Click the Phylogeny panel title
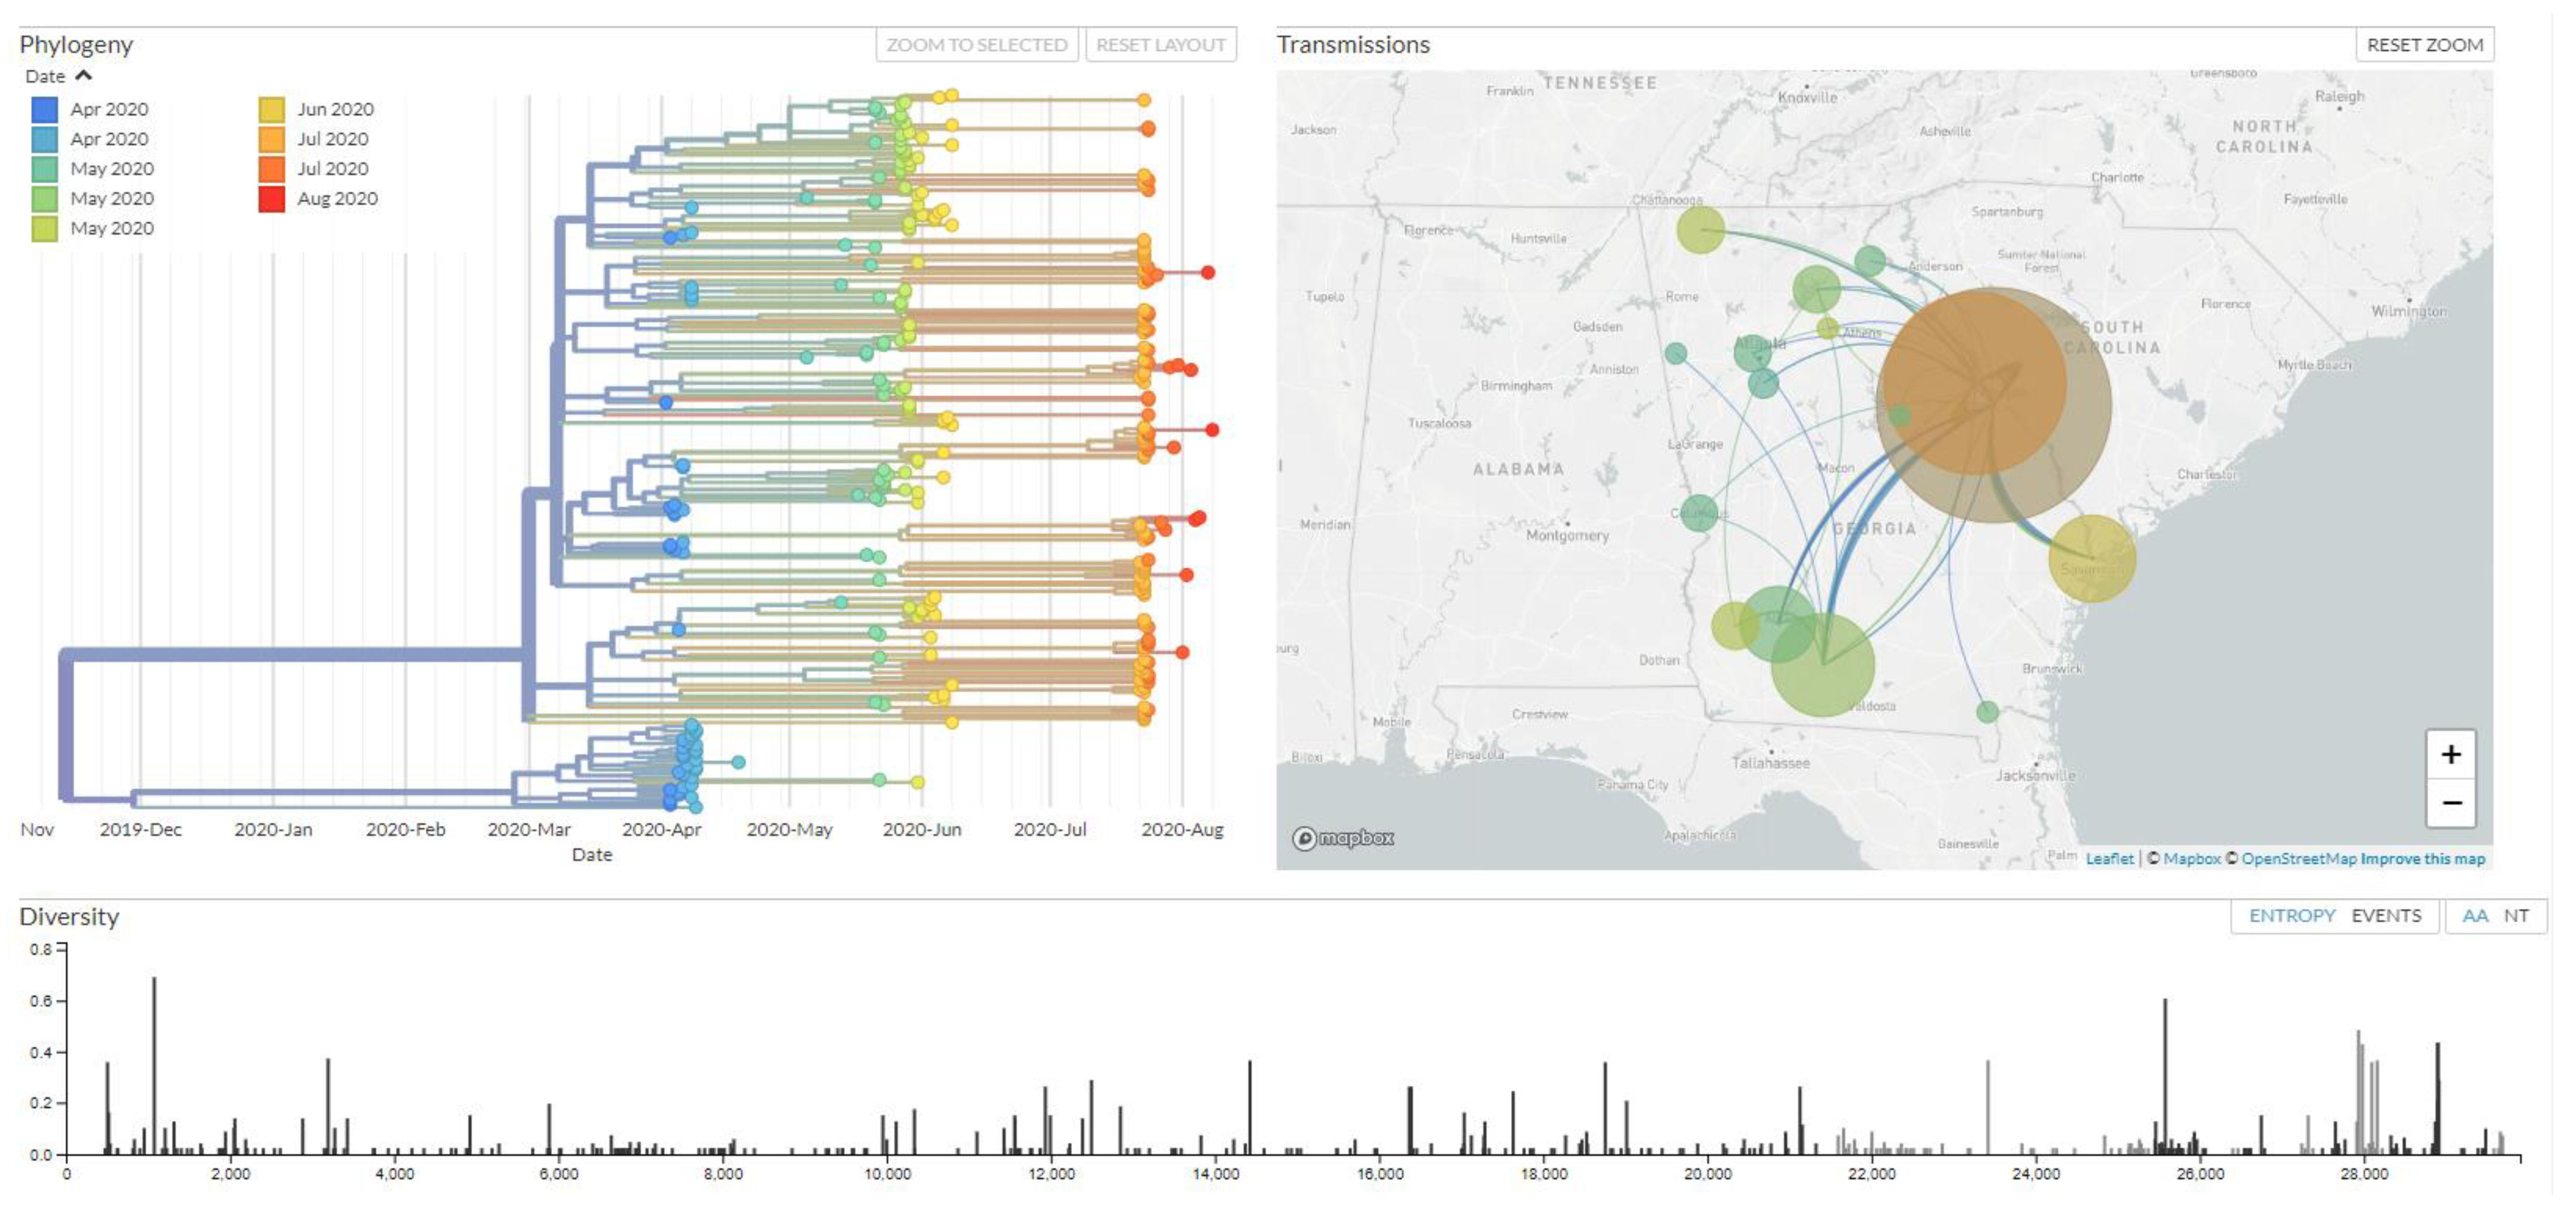 pos(76,44)
